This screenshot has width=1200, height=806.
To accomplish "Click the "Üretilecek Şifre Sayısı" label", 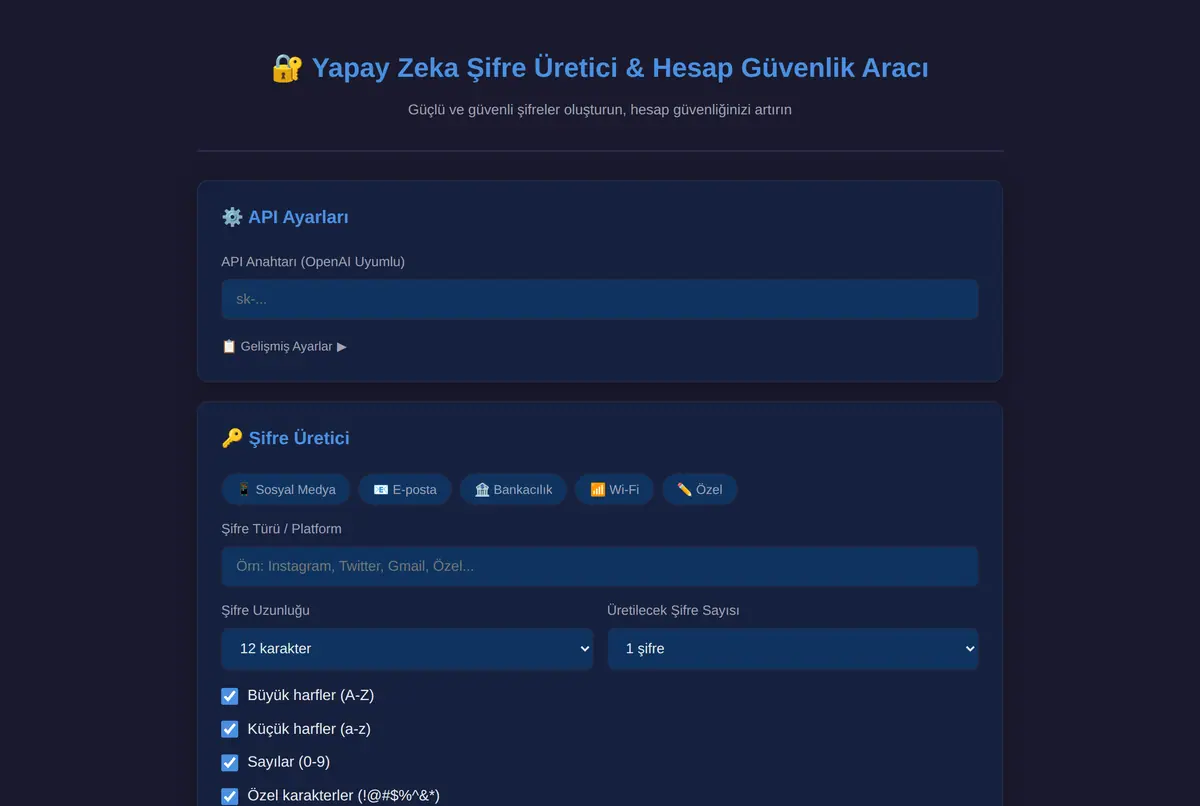I will pos(673,611).
